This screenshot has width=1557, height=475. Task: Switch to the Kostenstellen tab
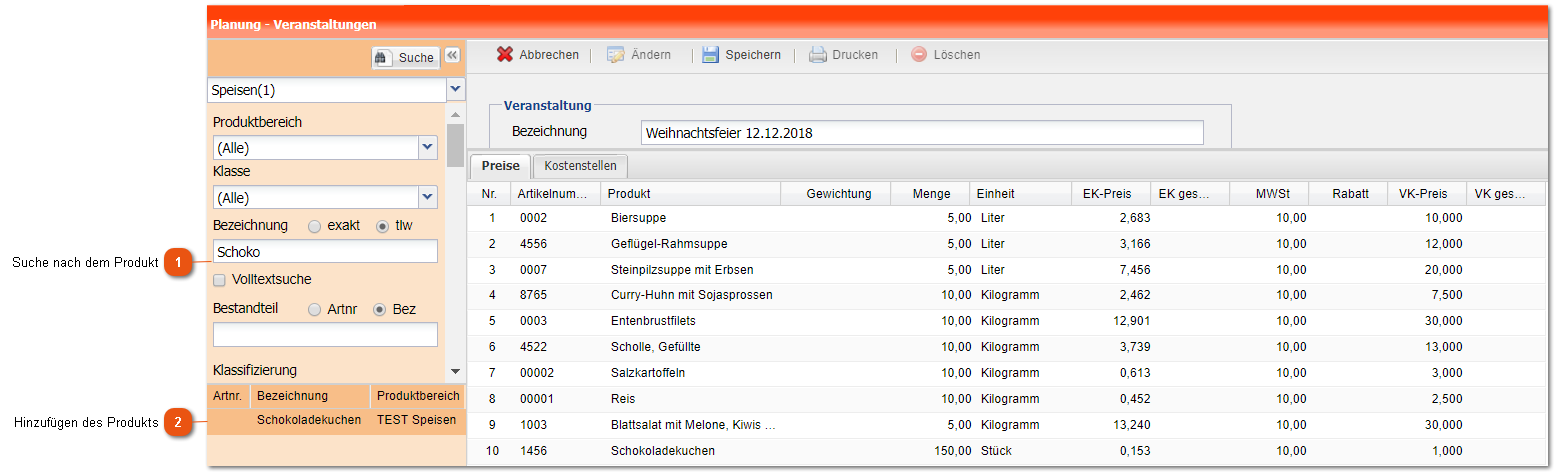point(580,166)
